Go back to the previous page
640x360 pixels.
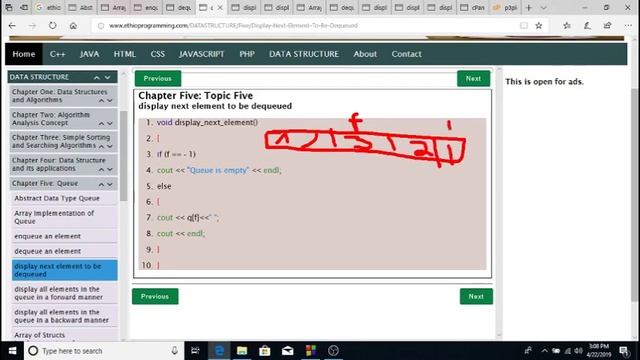click(12, 25)
